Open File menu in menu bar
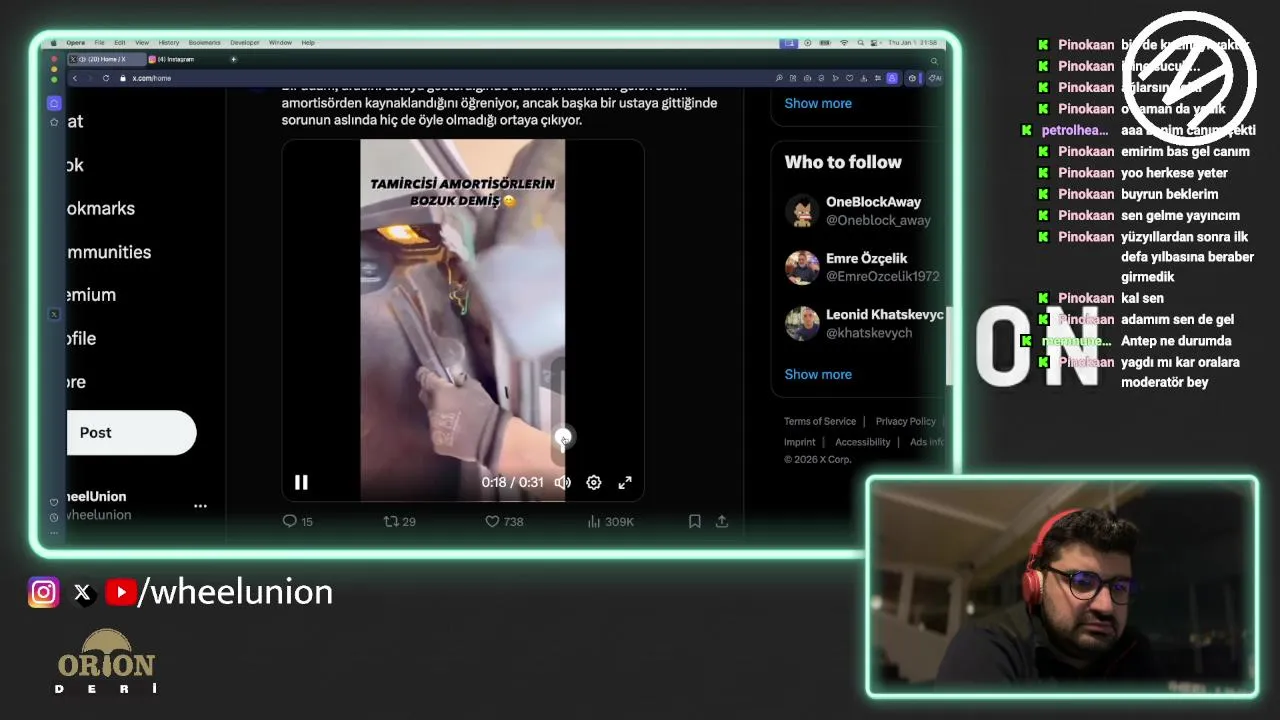 [99, 43]
